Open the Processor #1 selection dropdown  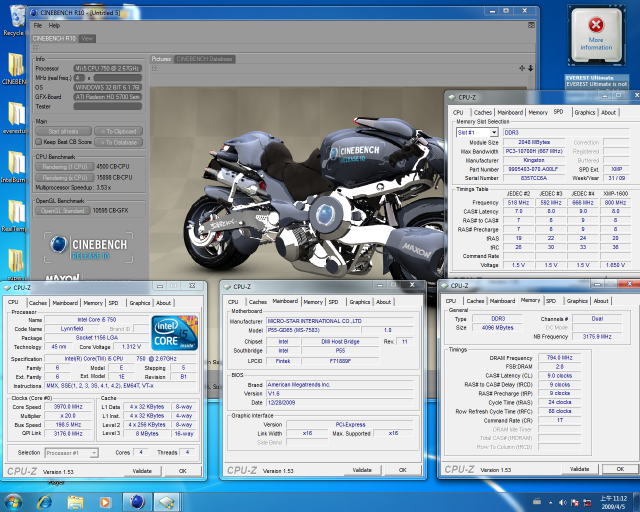[x=94, y=453]
